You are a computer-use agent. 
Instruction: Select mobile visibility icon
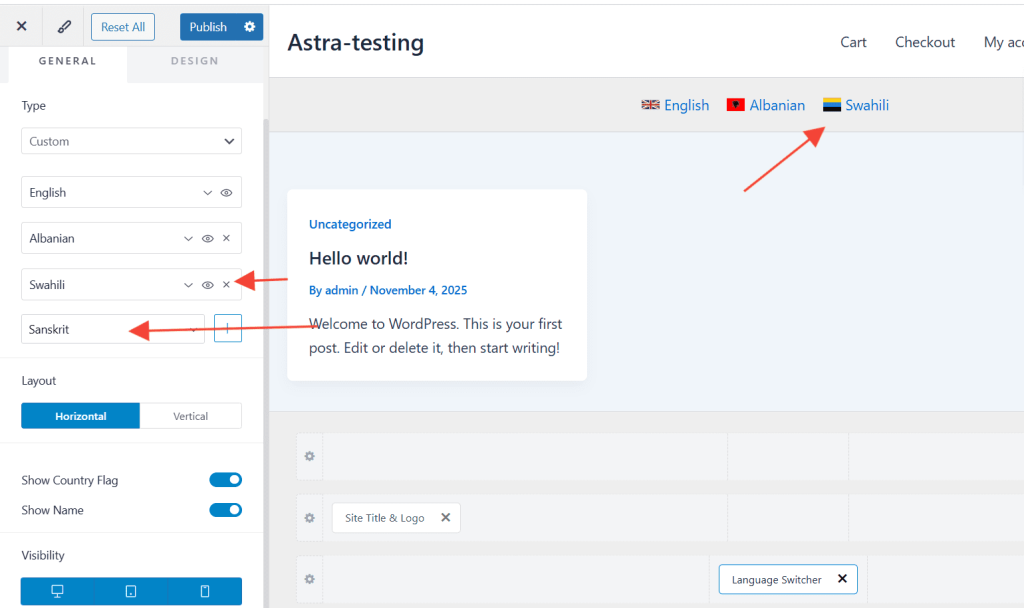[205, 591]
